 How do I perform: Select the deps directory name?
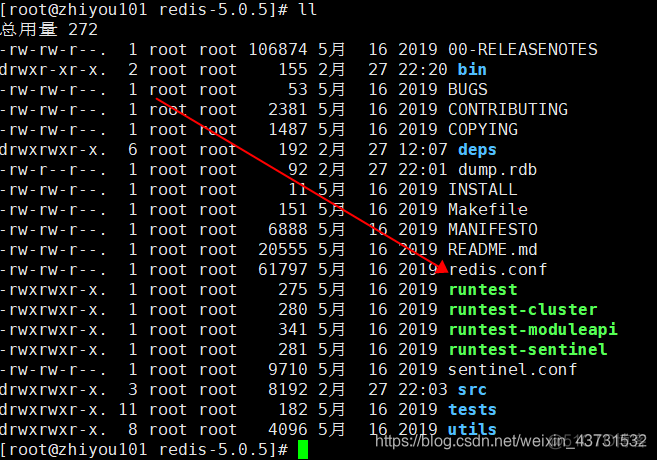[477, 150]
